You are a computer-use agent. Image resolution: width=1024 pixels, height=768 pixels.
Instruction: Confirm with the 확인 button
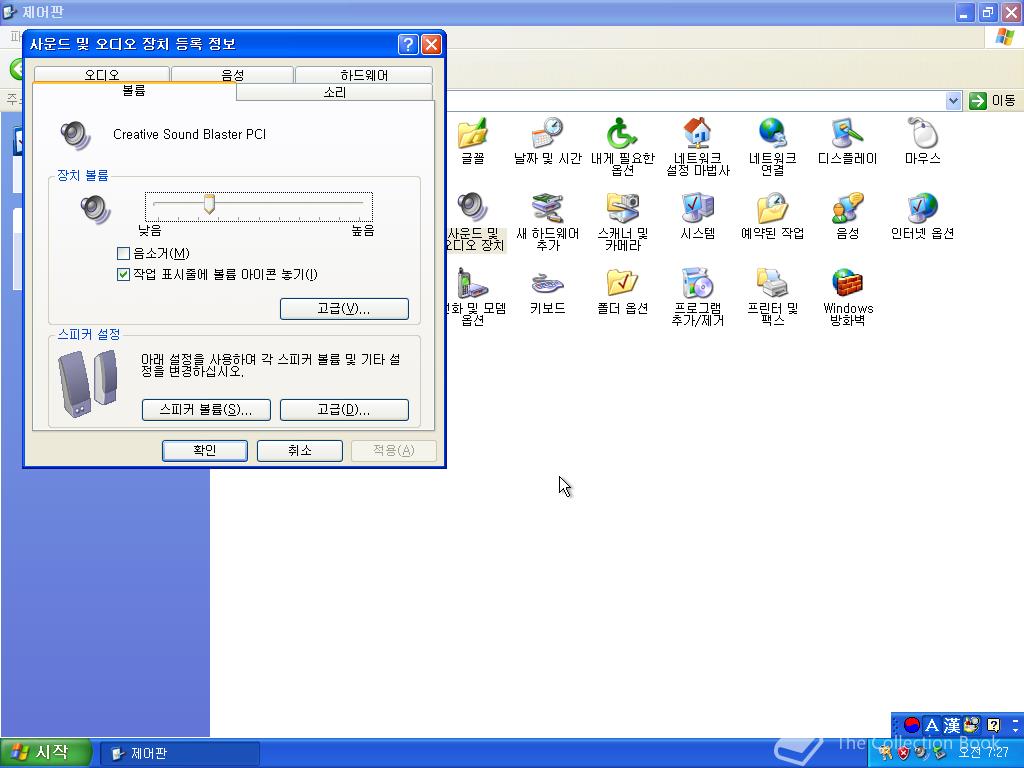tap(204, 451)
